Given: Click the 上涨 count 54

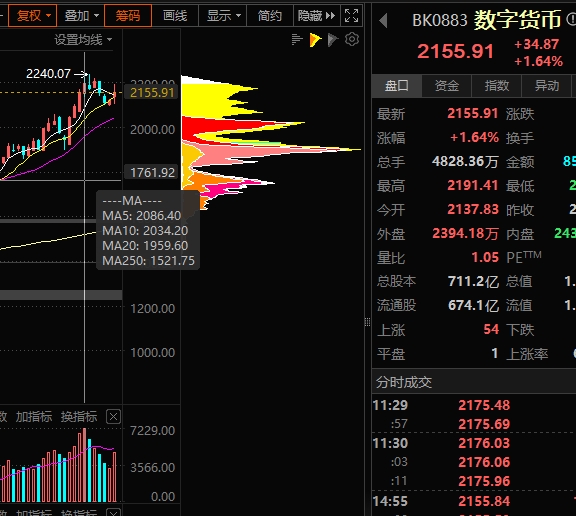Looking at the screenshot, I should 491,329.
